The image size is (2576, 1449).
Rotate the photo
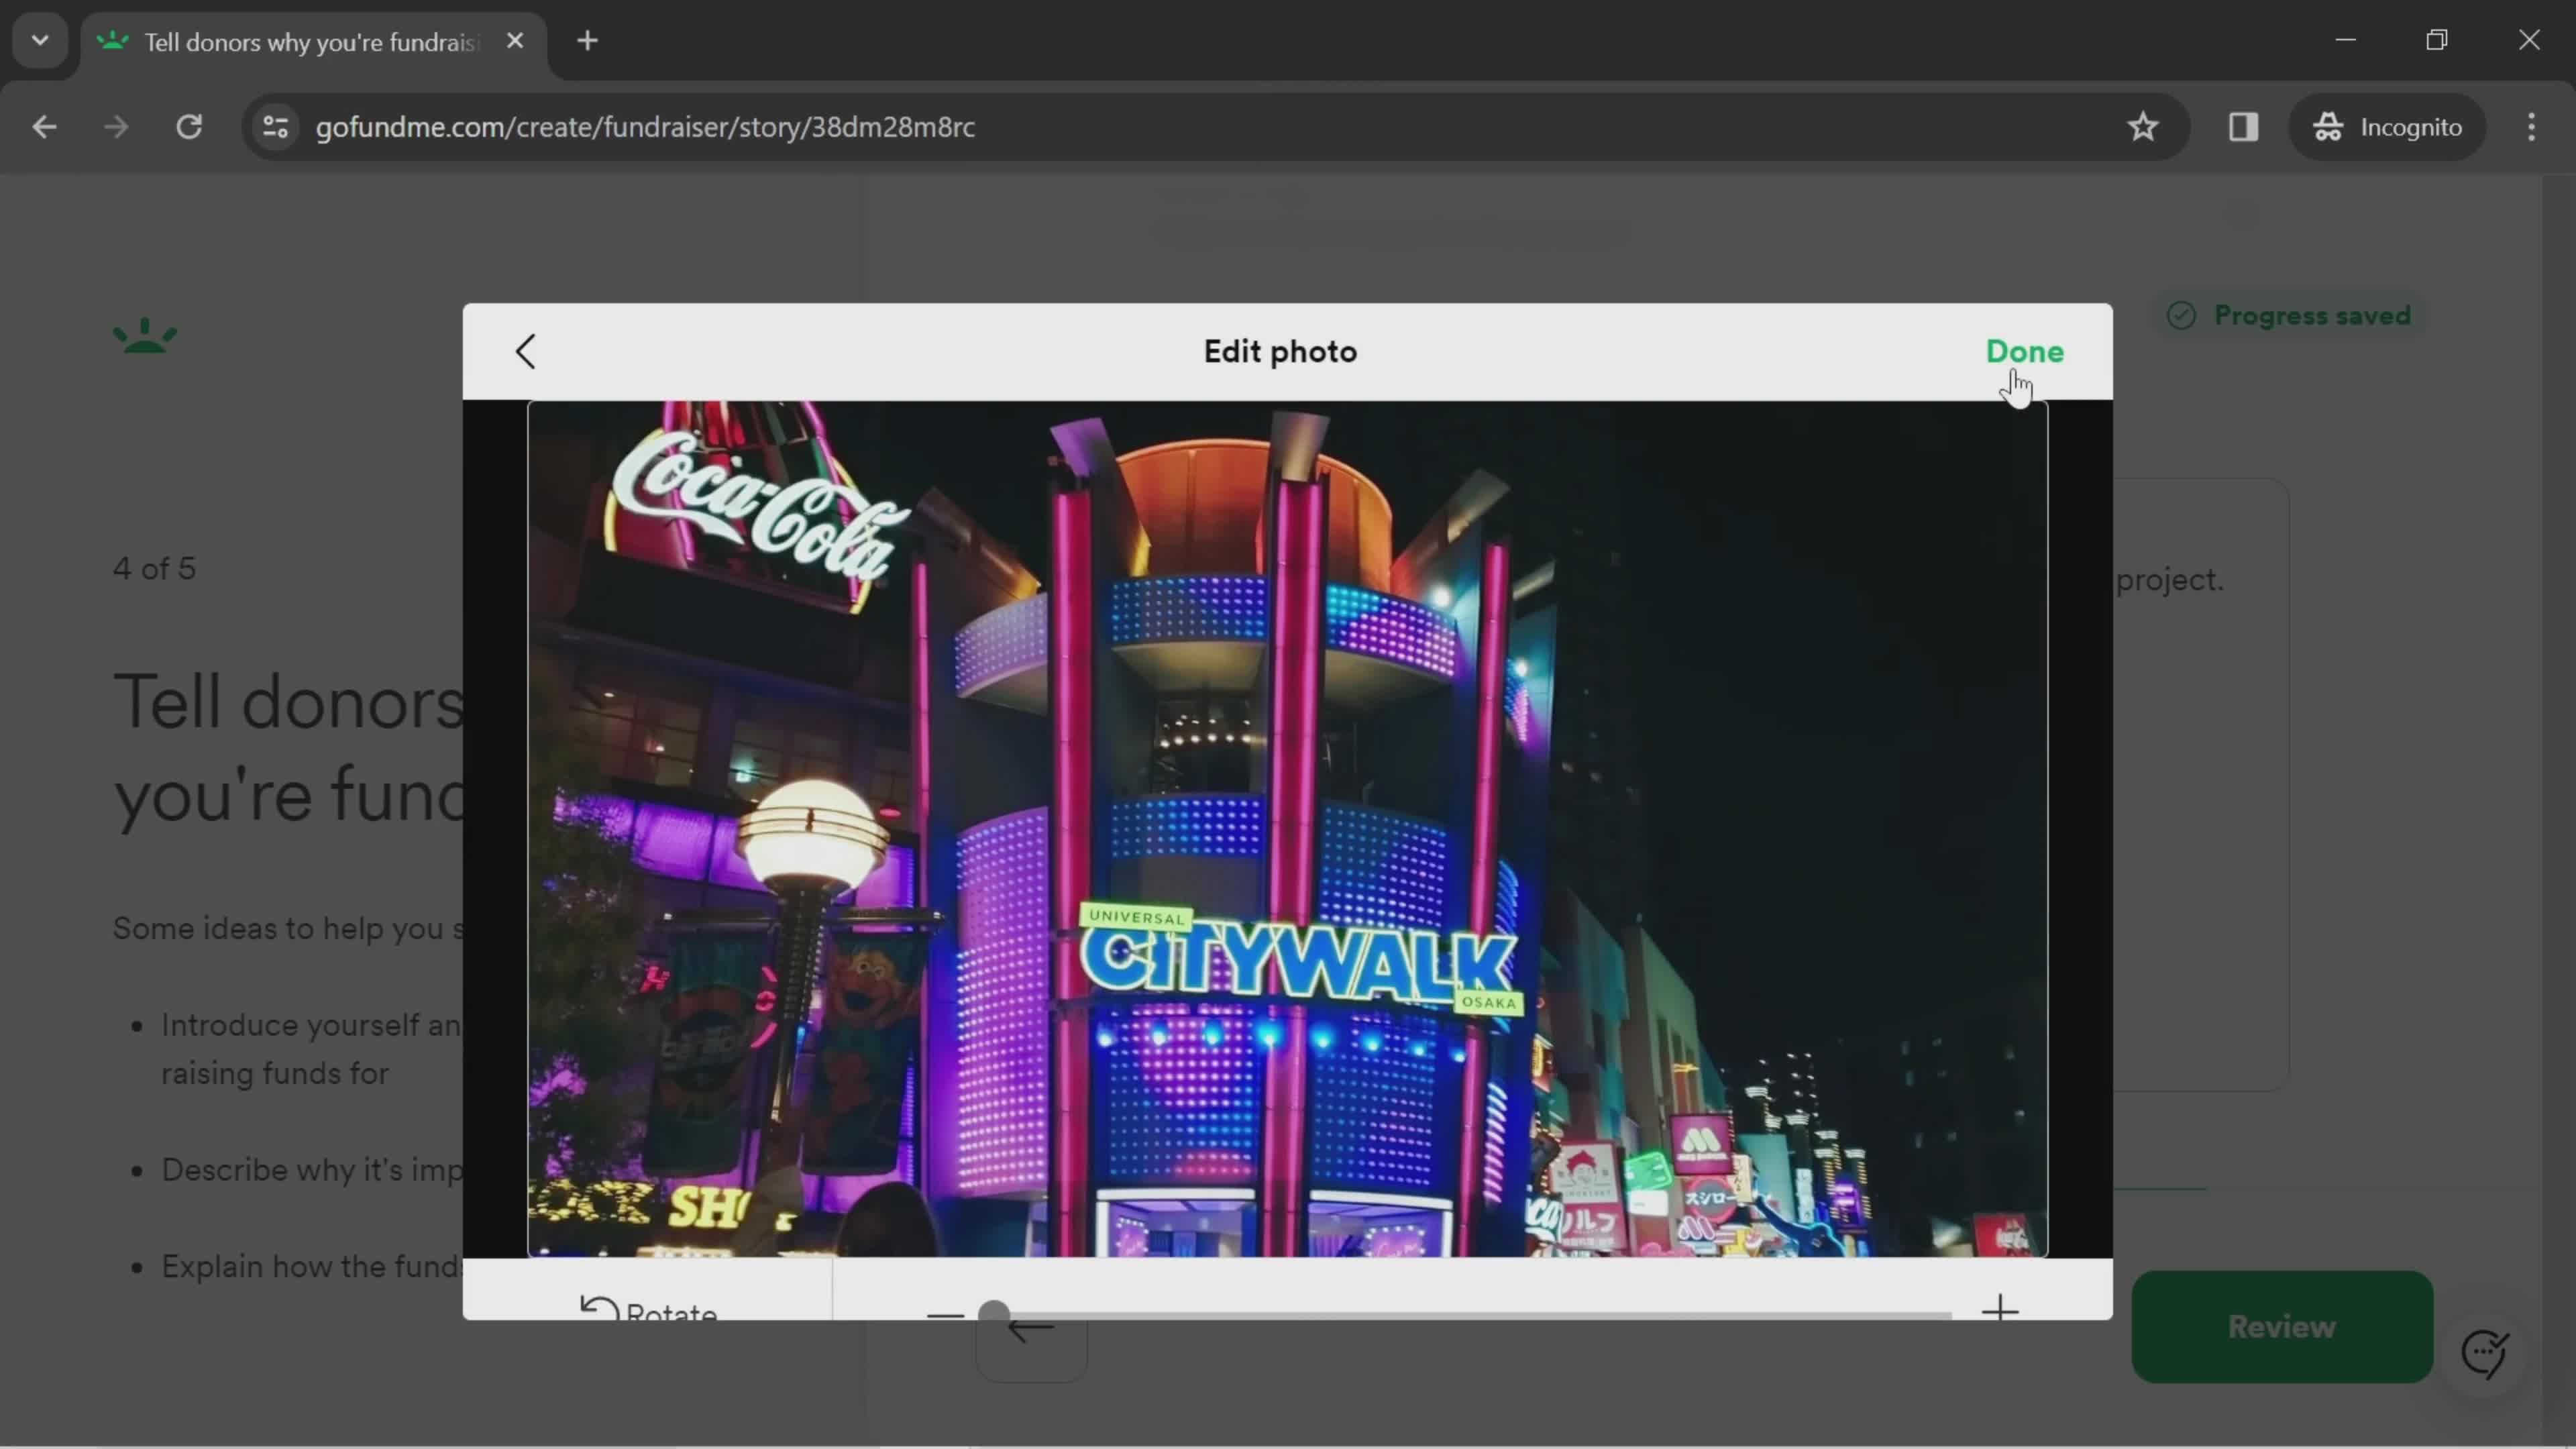point(649,1308)
